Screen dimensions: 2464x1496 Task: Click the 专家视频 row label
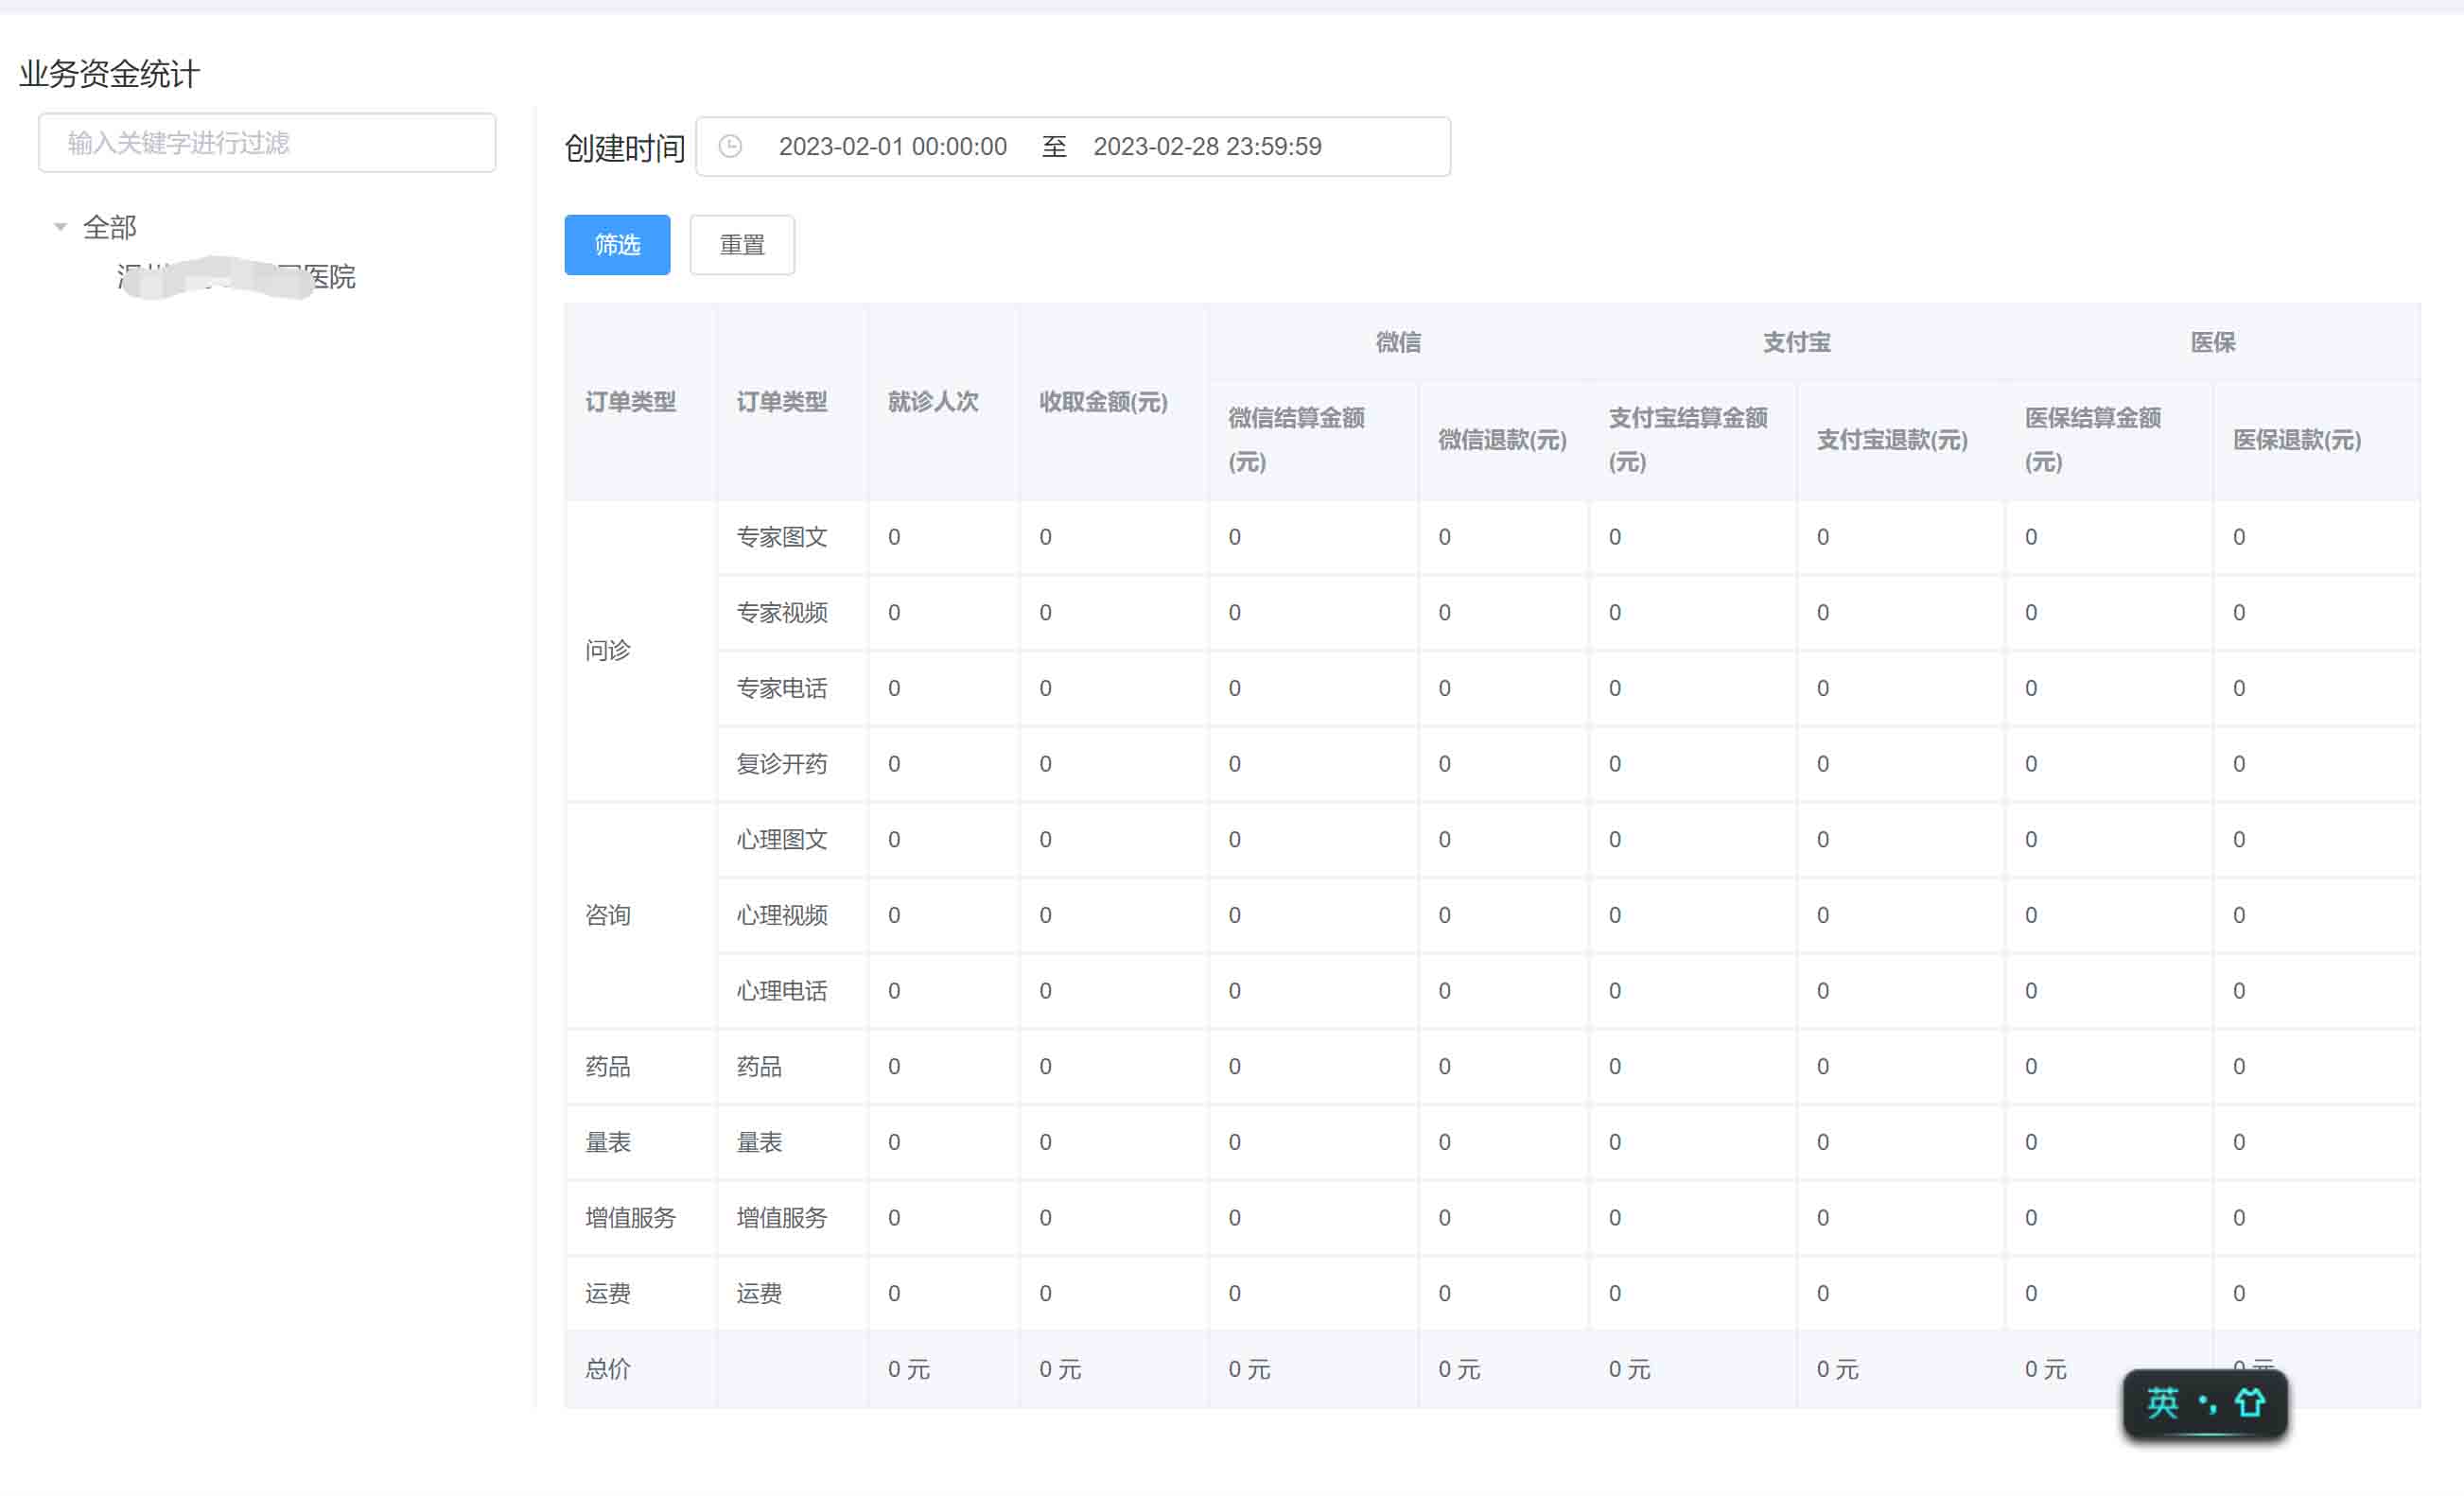(x=781, y=613)
